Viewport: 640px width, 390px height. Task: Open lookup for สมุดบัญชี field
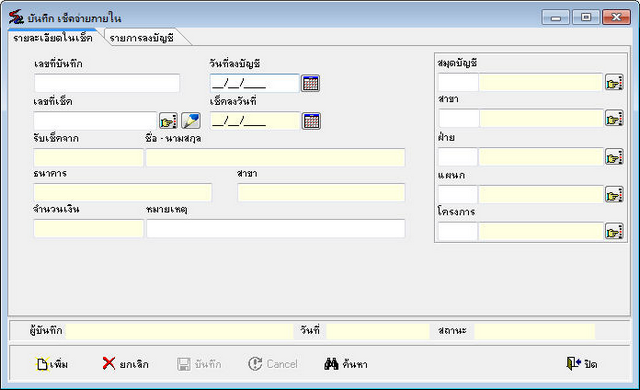614,83
